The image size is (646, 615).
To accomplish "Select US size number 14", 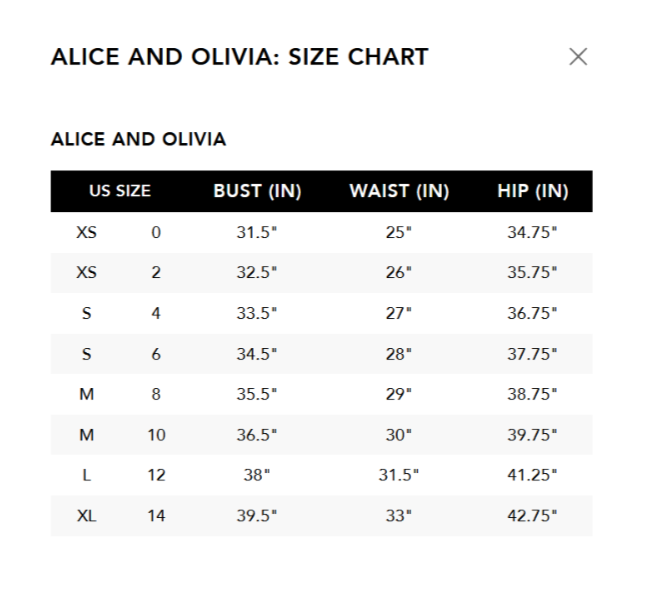I will [156, 516].
